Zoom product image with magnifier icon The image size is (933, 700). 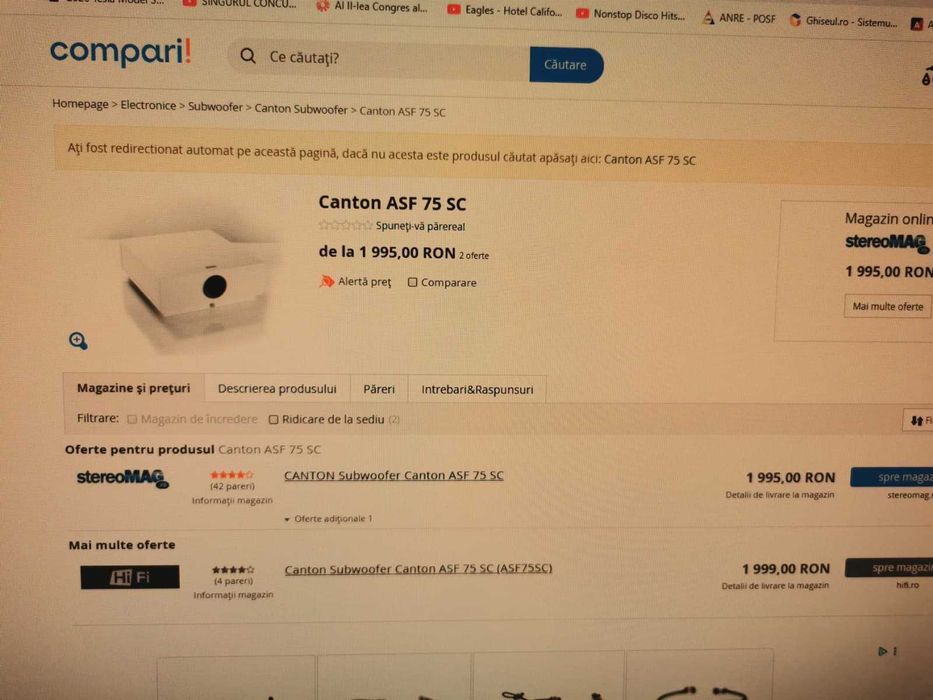point(78,341)
